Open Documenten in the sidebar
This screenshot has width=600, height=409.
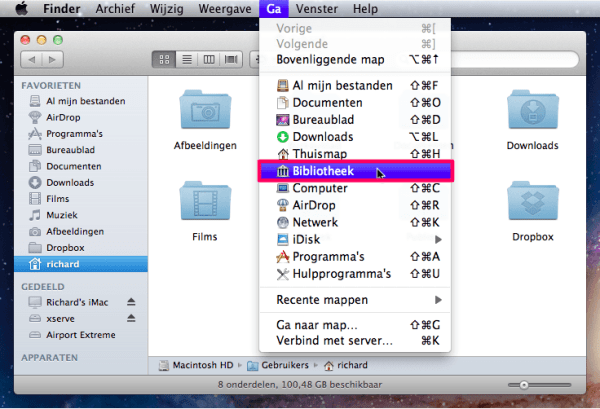pos(81,166)
